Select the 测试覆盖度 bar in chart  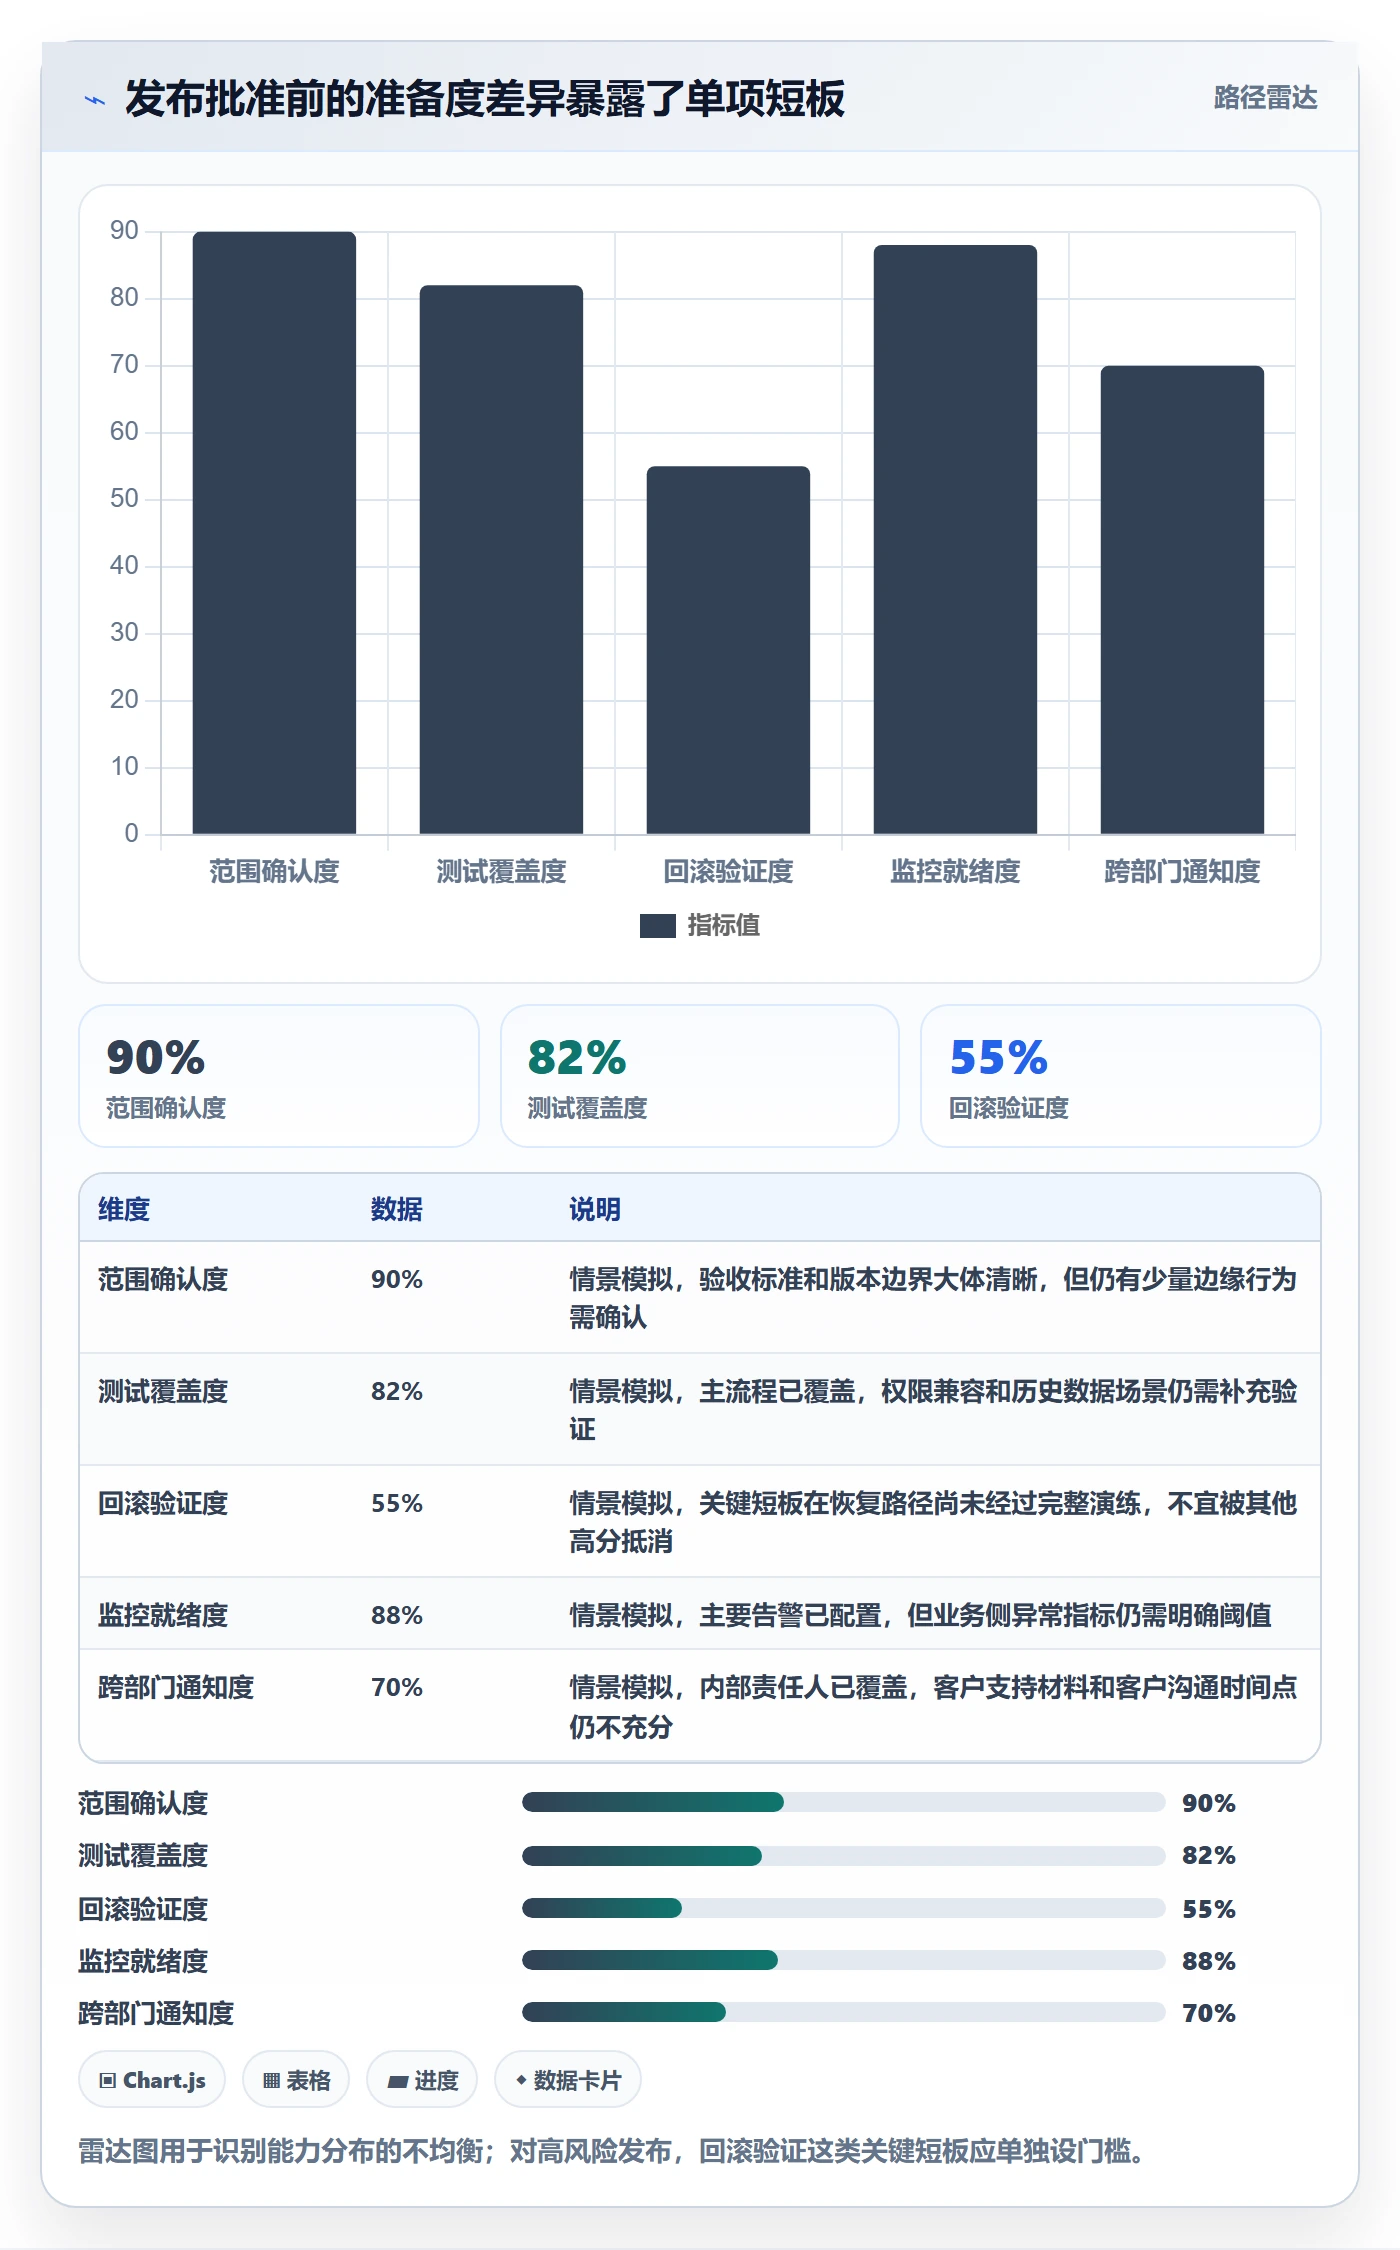[x=501, y=560]
